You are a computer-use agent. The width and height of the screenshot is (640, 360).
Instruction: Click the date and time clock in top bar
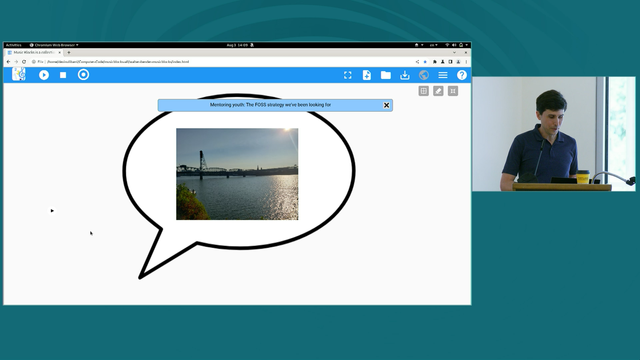[x=238, y=45]
